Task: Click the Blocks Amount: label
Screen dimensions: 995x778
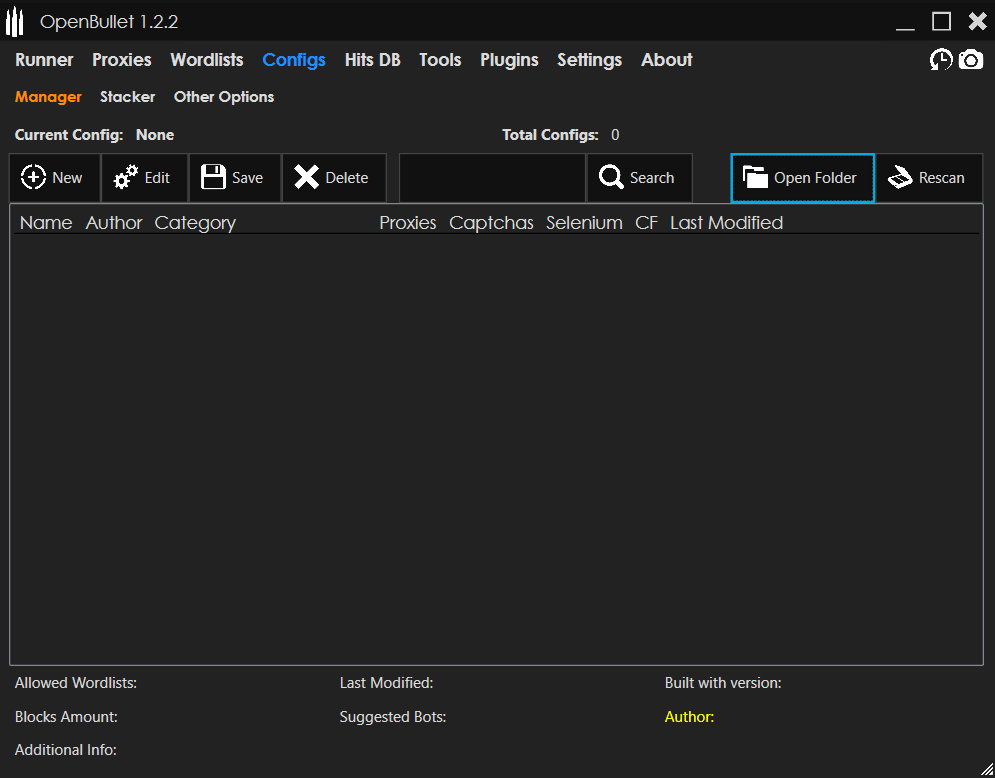Action: click(x=66, y=716)
